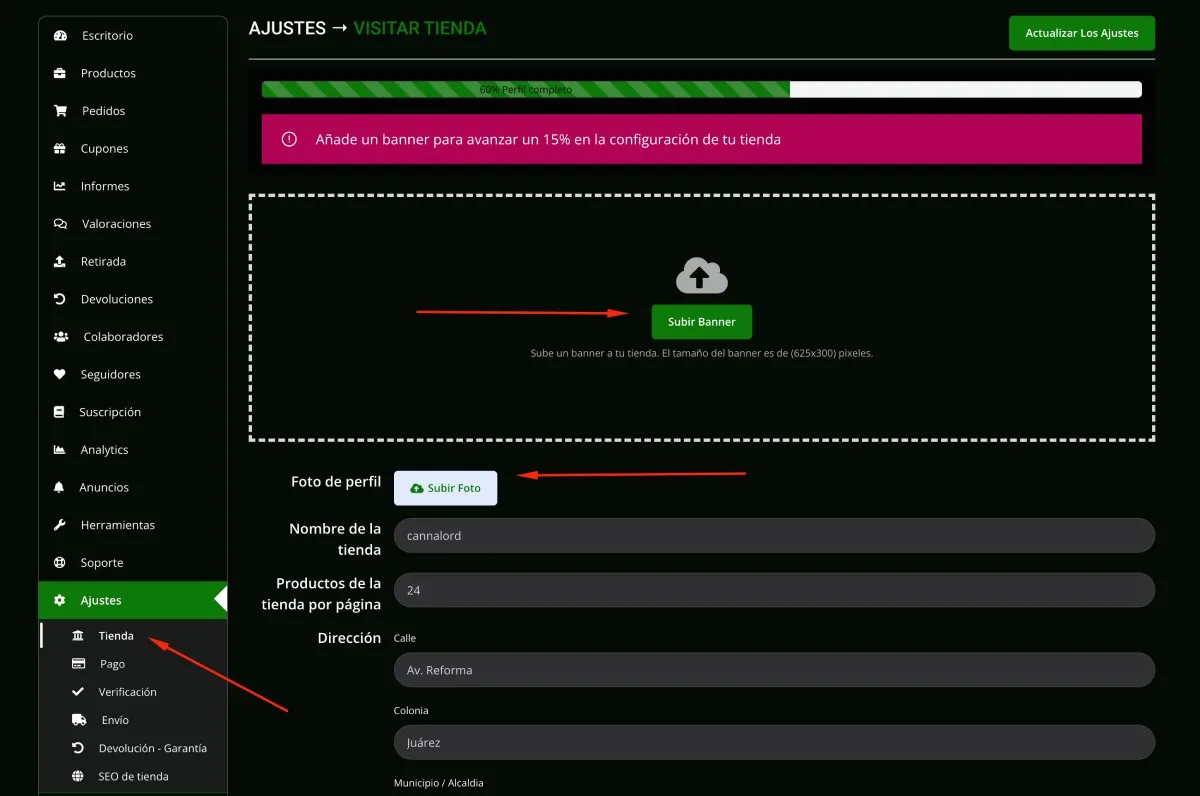Click the cloud upload banner icon

(702, 275)
